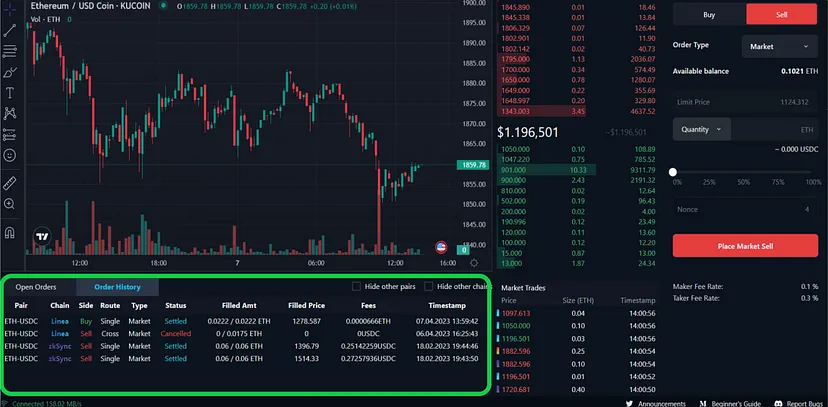Click the Ethereum / USD Coin symbol title
828x407 pixels.
[90, 6]
